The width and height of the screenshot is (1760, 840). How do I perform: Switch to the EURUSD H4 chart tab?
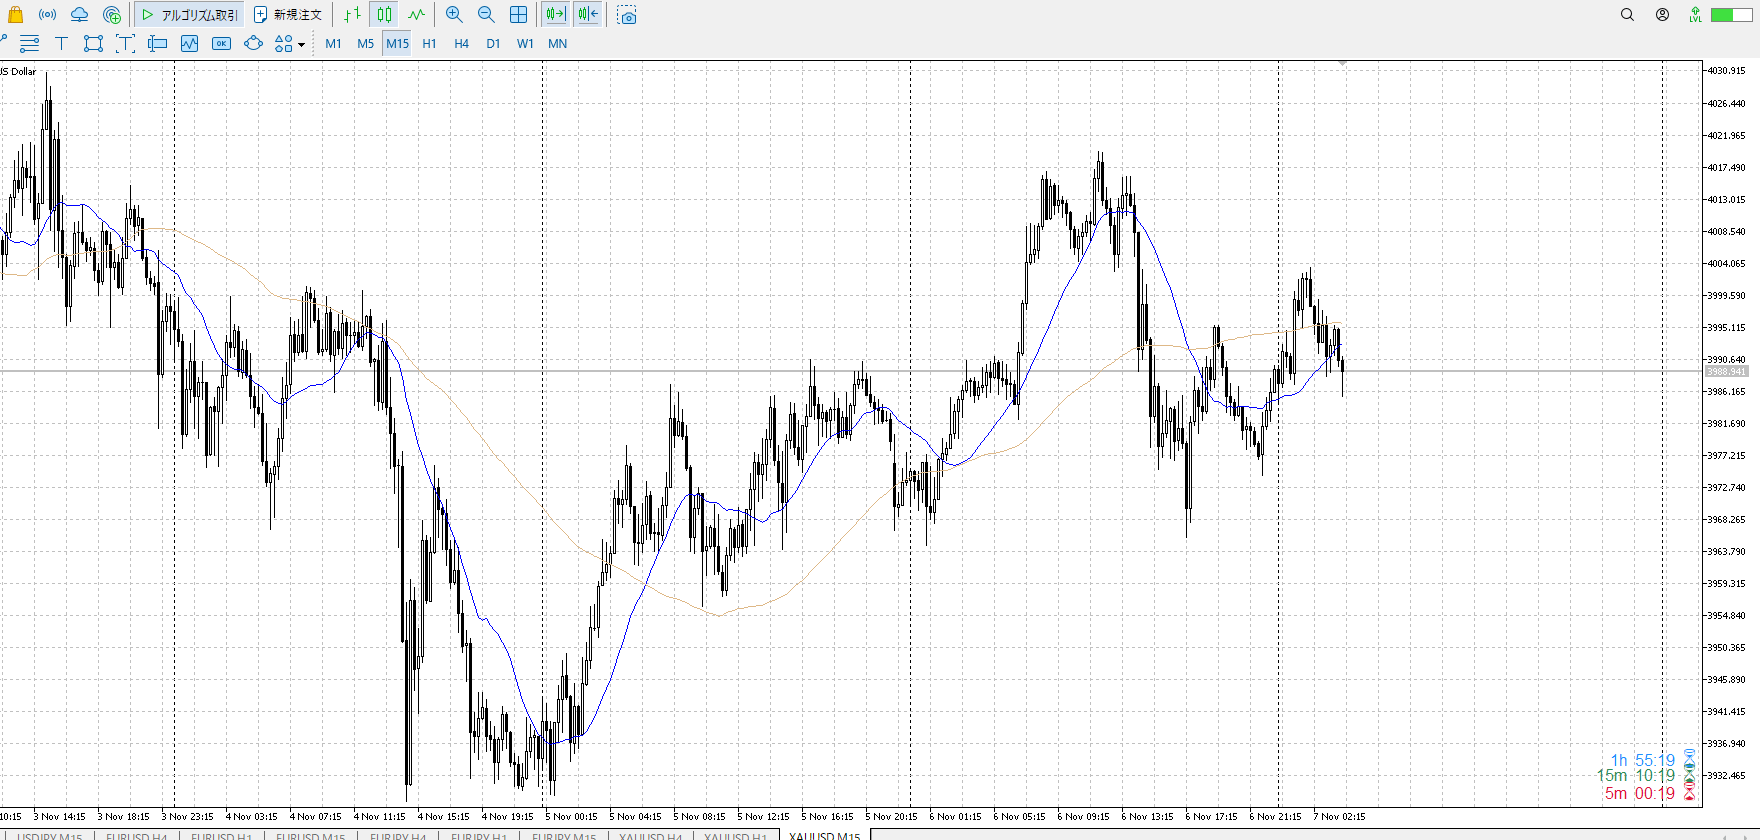tap(136, 836)
